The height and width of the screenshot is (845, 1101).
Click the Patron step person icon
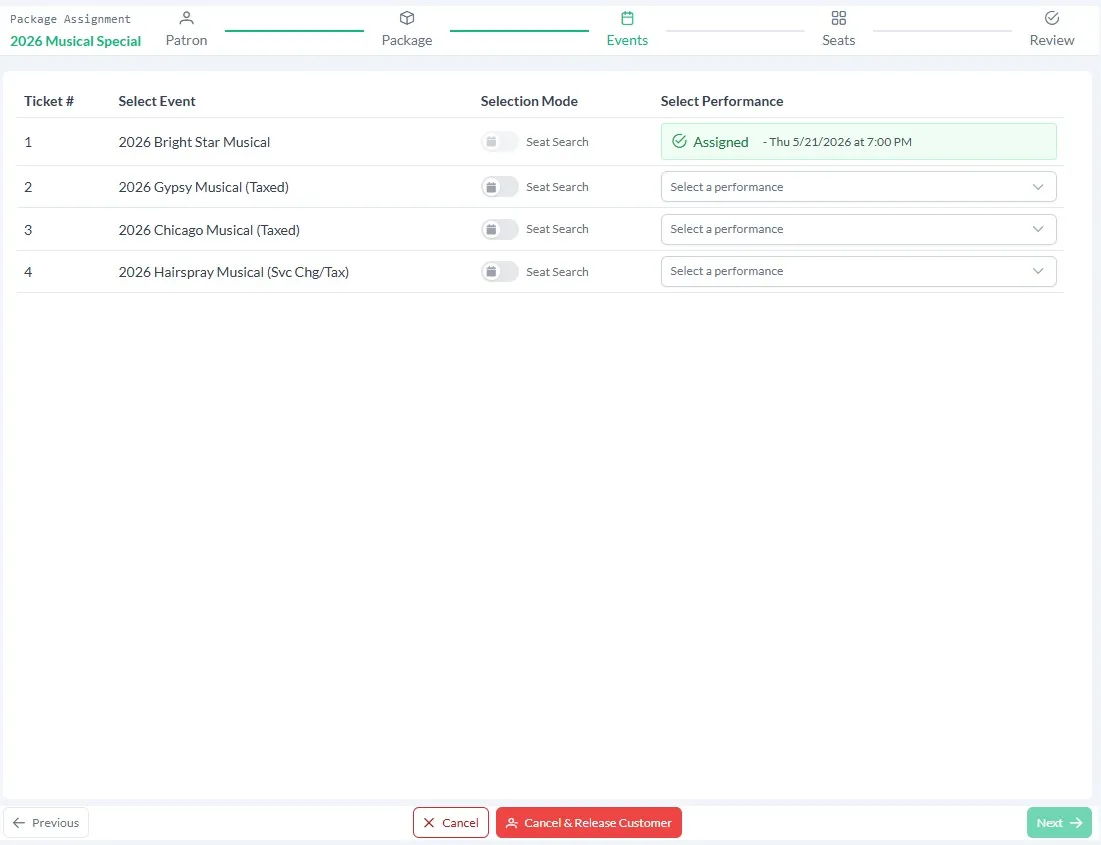pyautogui.click(x=186, y=18)
